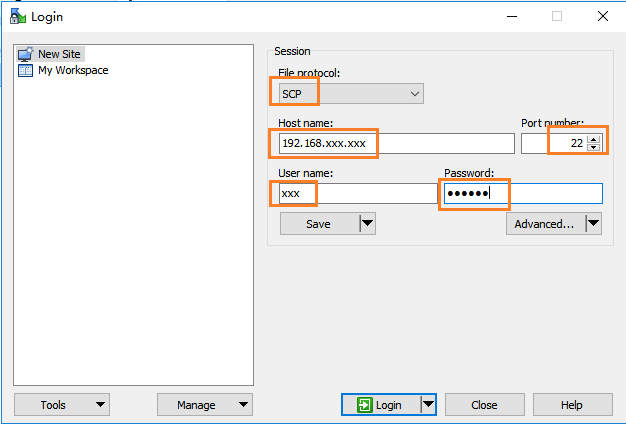Viewport: 626px width, 424px height.
Task: Close the Login dialog window
Action: click(603, 16)
